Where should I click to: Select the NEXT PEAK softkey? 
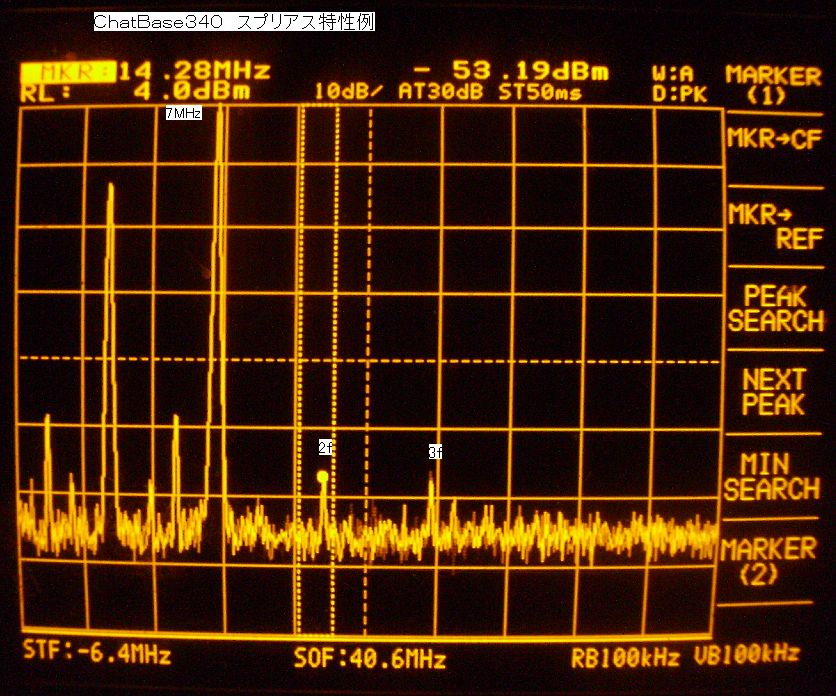point(774,392)
